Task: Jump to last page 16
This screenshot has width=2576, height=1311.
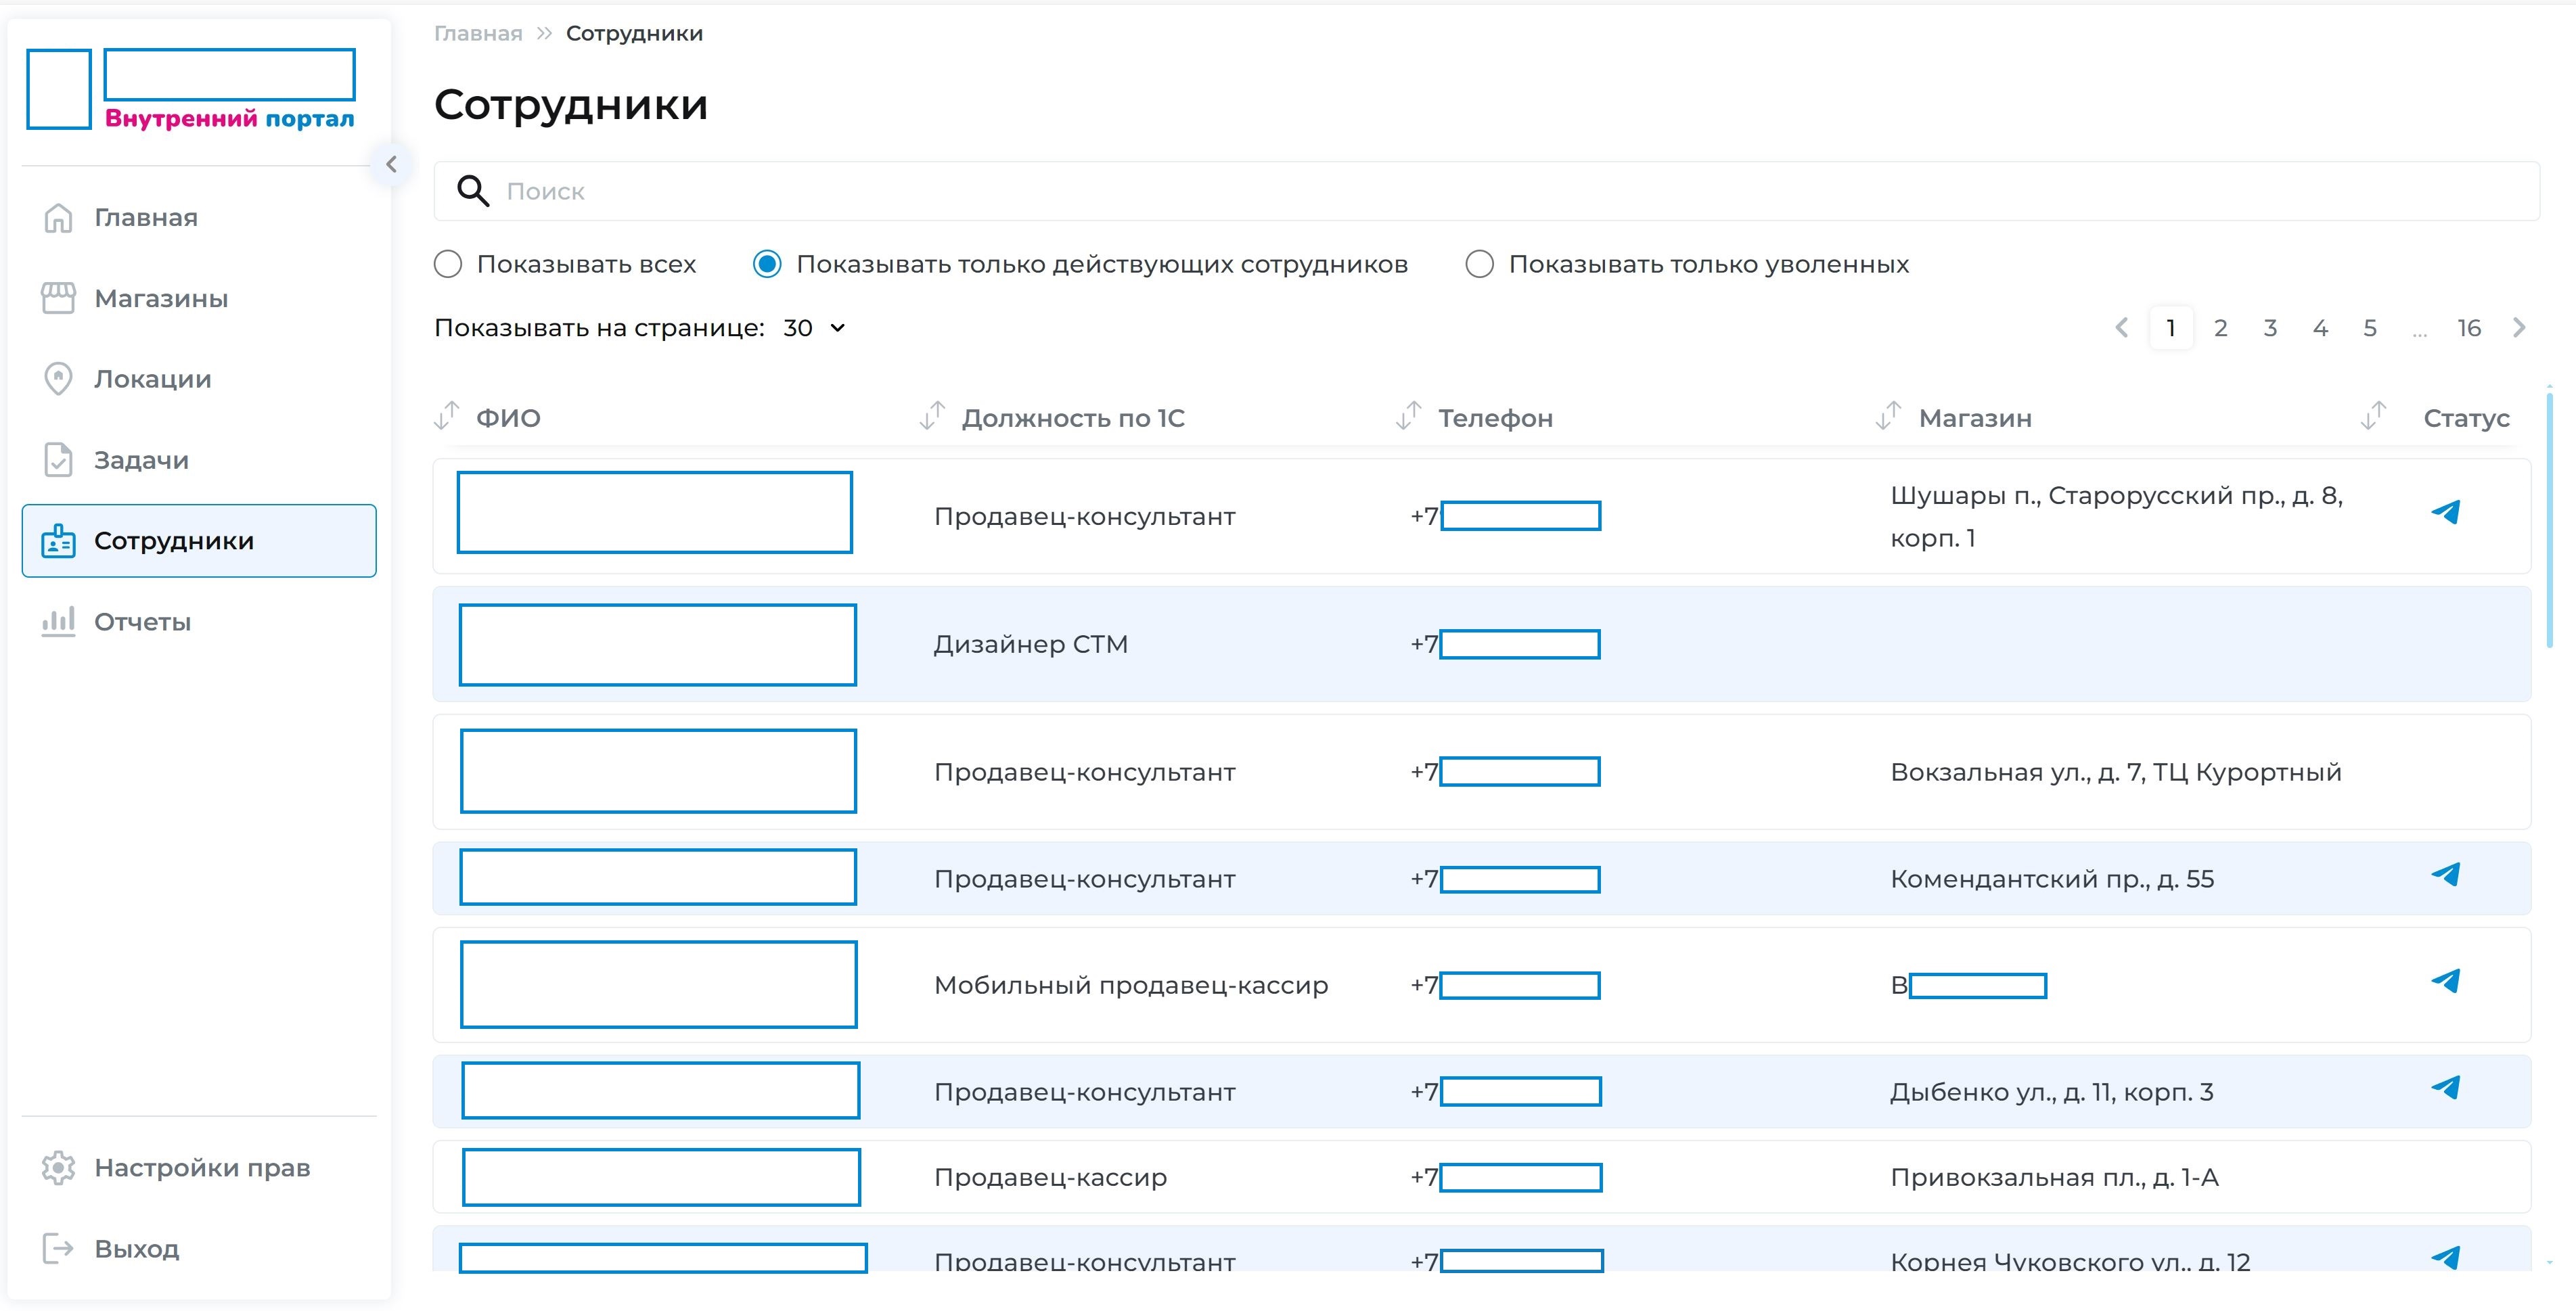Action: pos(2469,328)
